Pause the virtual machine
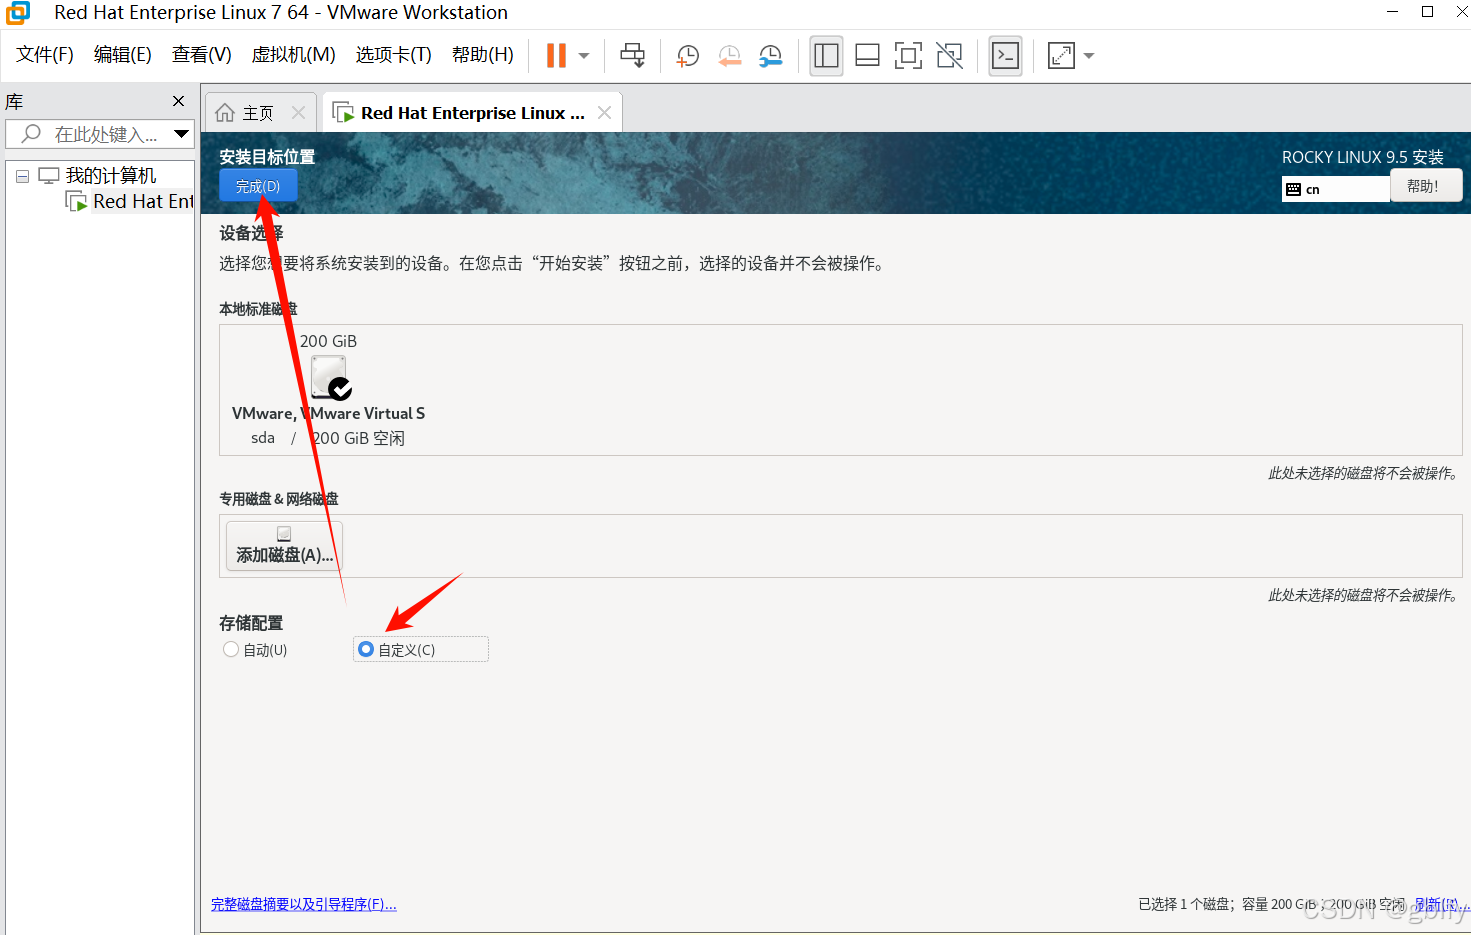The height and width of the screenshot is (935, 1471). pyautogui.click(x=556, y=56)
